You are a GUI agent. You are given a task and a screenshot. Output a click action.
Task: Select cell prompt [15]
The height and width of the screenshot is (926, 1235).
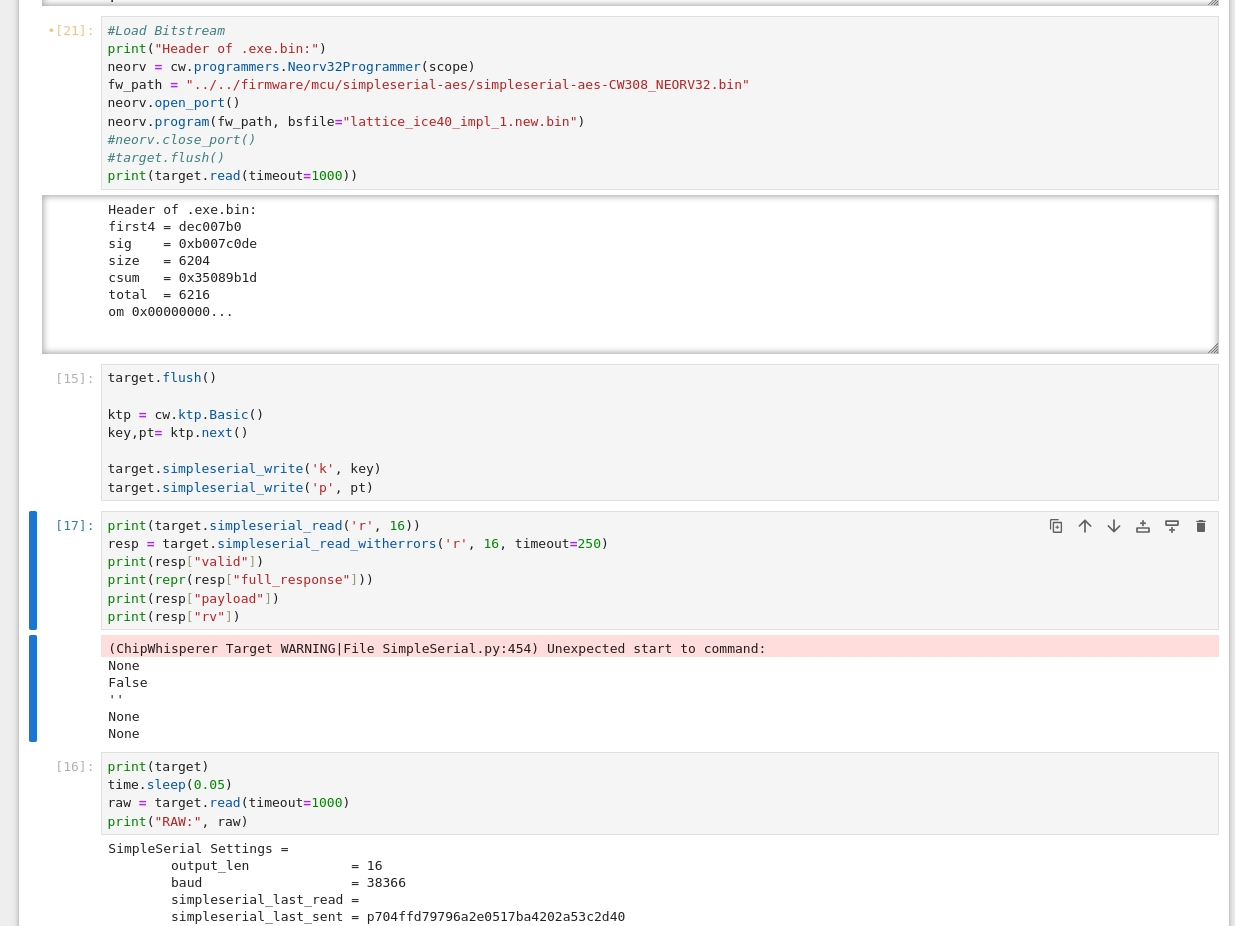(x=74, y=379)
